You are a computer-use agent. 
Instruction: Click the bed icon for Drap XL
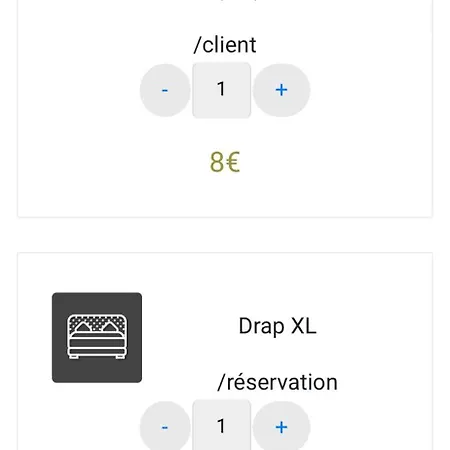tap(97, 337)
